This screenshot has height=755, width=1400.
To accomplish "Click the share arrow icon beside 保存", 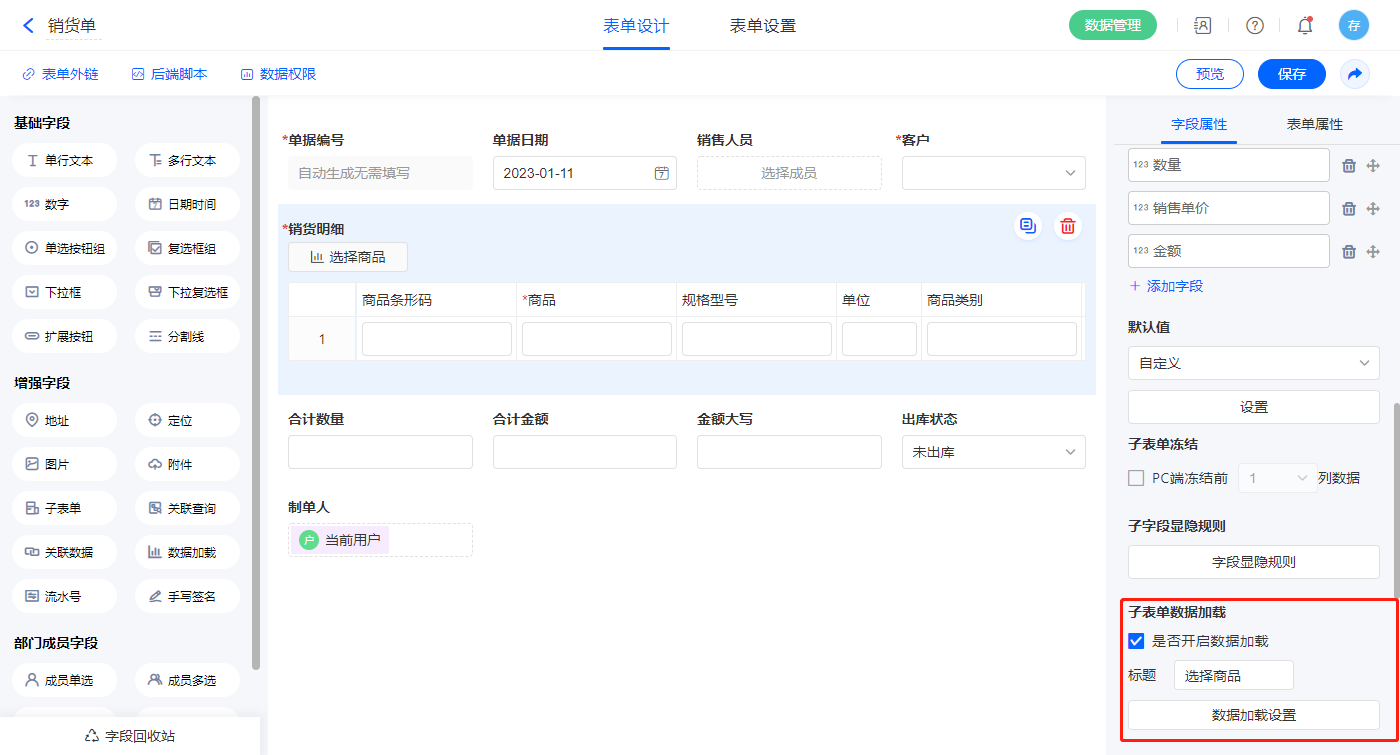I will (x=1355, y=74).
